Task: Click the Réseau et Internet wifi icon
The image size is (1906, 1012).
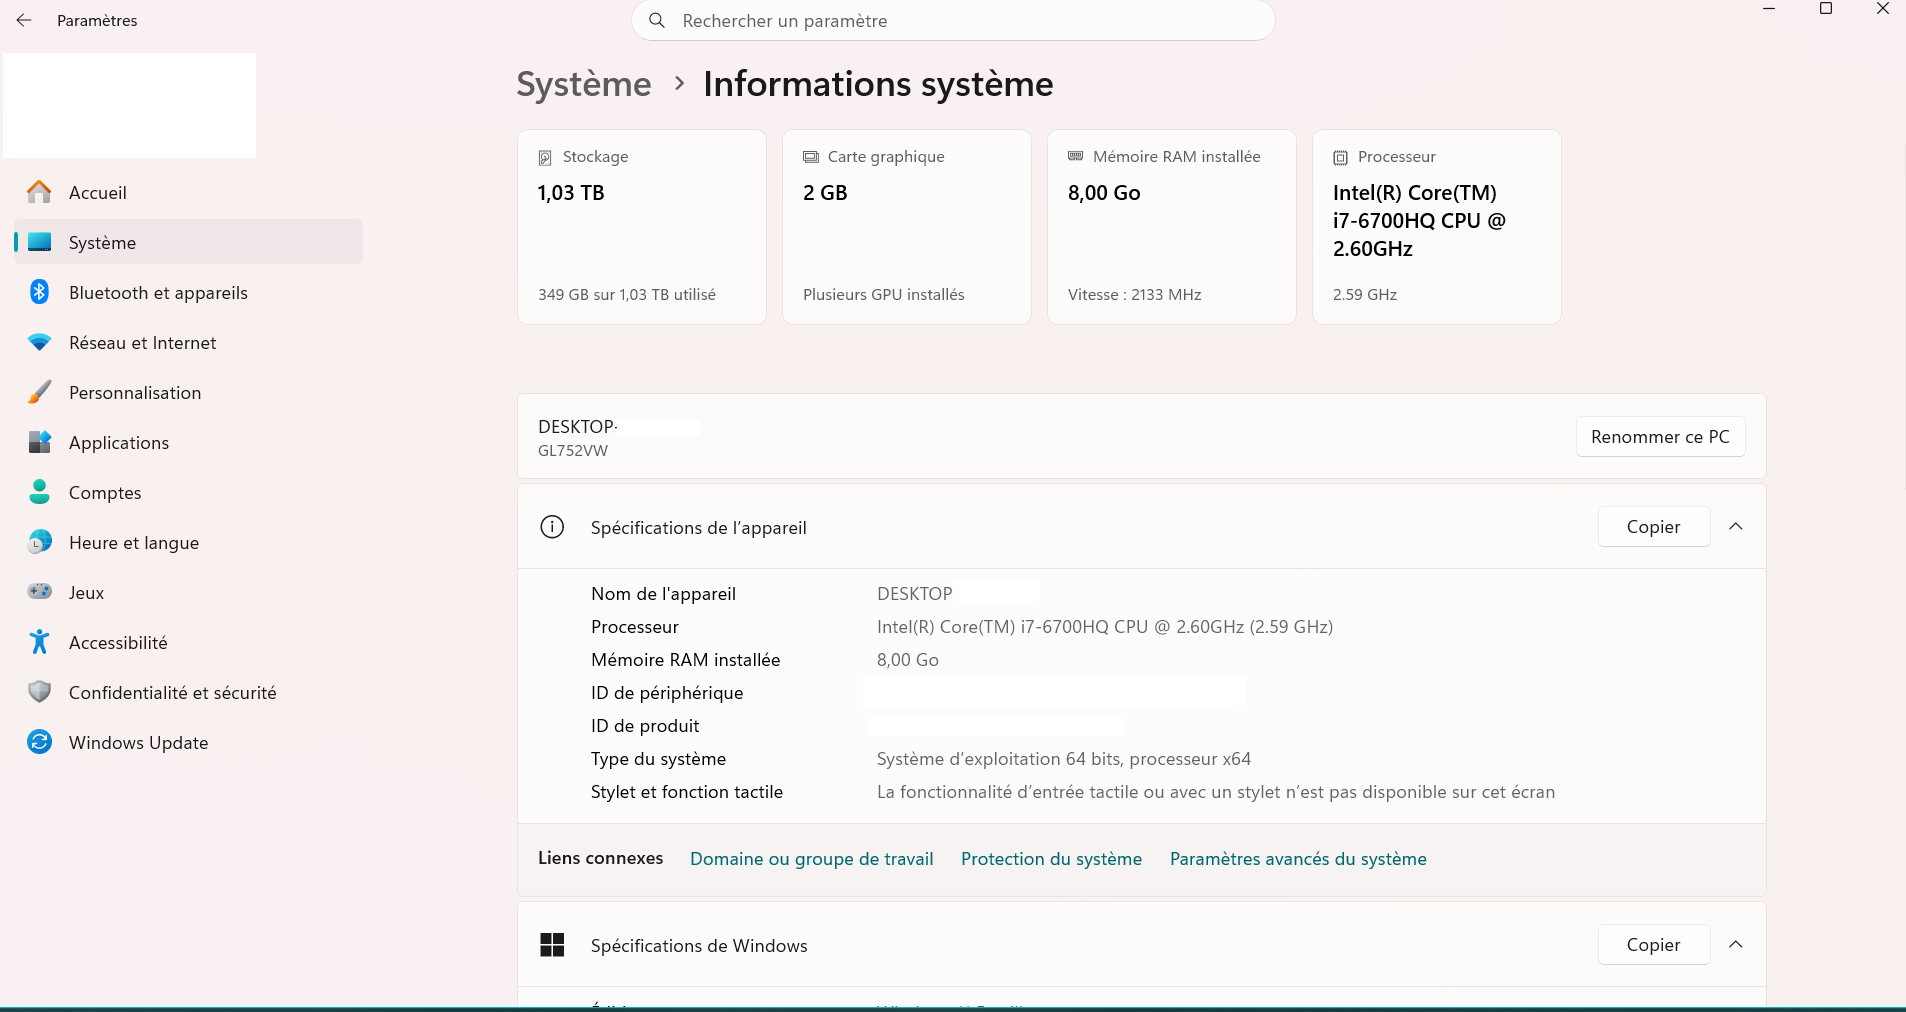Action: pyautogui.click(x=39, y=342)
